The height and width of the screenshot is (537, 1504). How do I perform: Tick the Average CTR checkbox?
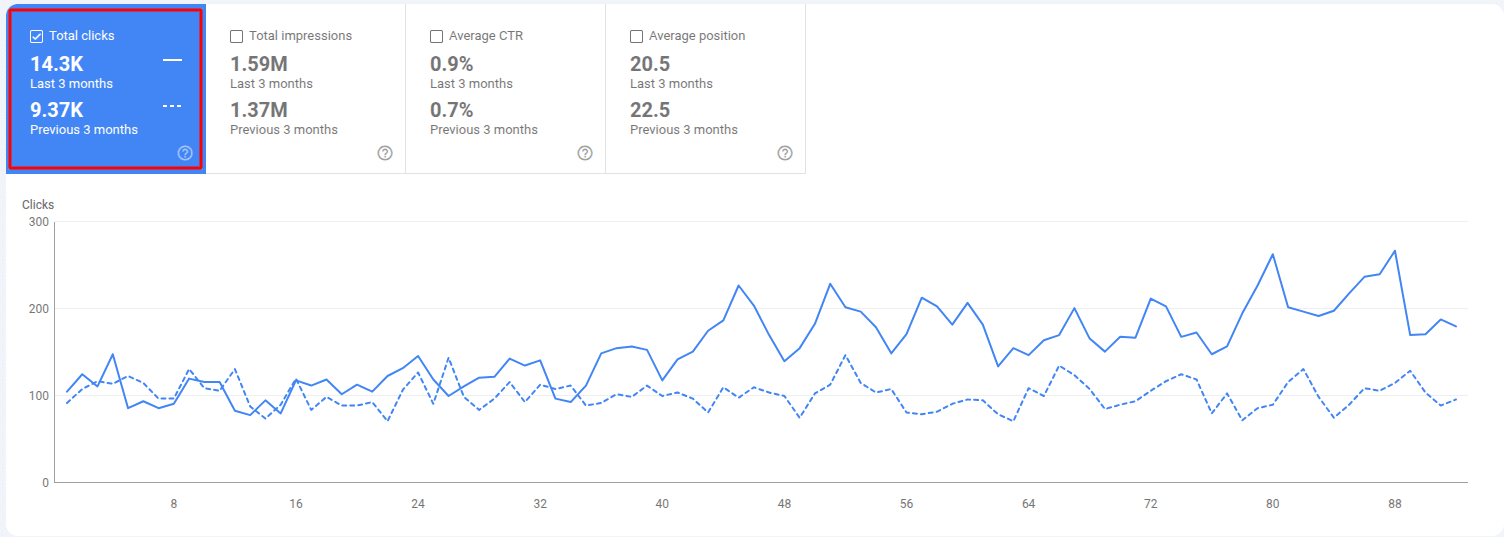click(x=437, y=36)
